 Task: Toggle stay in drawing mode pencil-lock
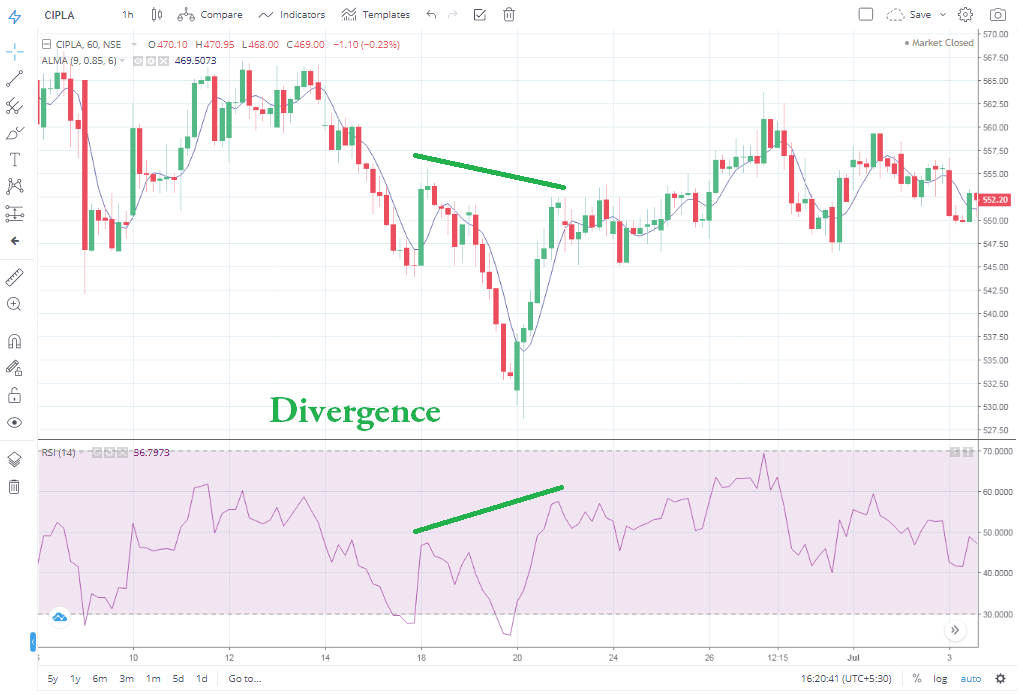tap(14, 368)
